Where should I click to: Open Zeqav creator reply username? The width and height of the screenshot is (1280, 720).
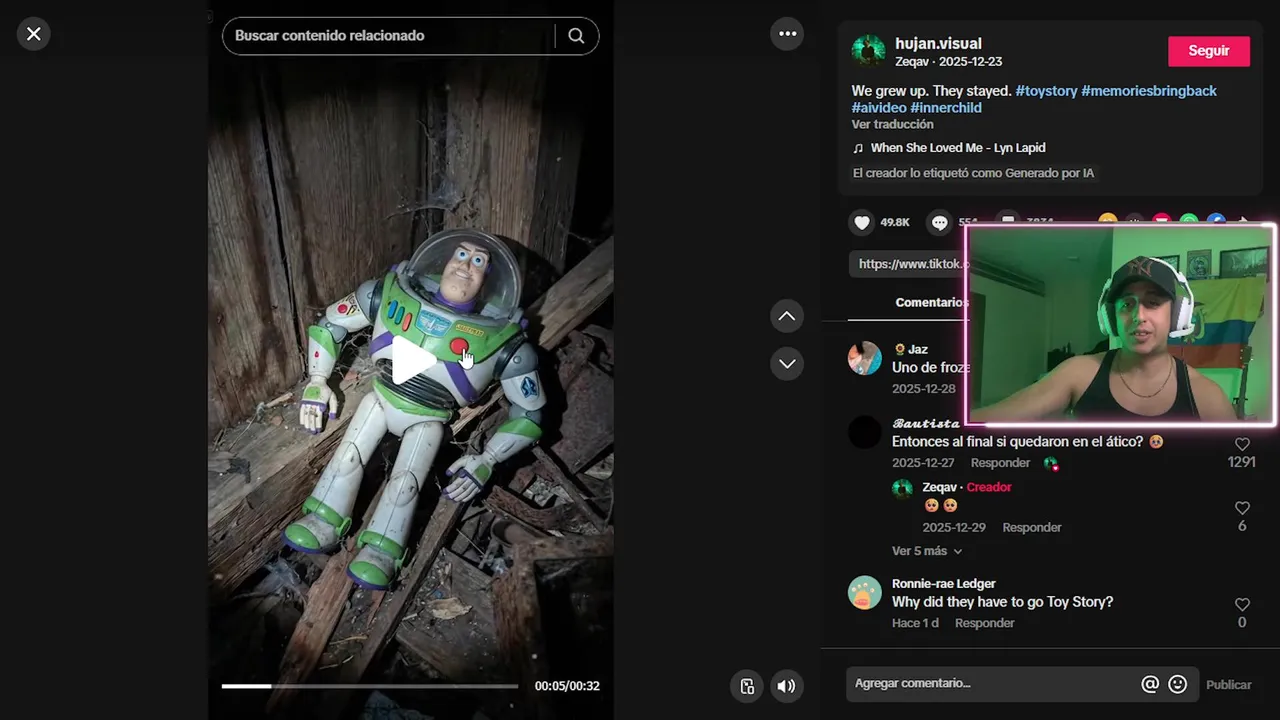click(939, 487)
